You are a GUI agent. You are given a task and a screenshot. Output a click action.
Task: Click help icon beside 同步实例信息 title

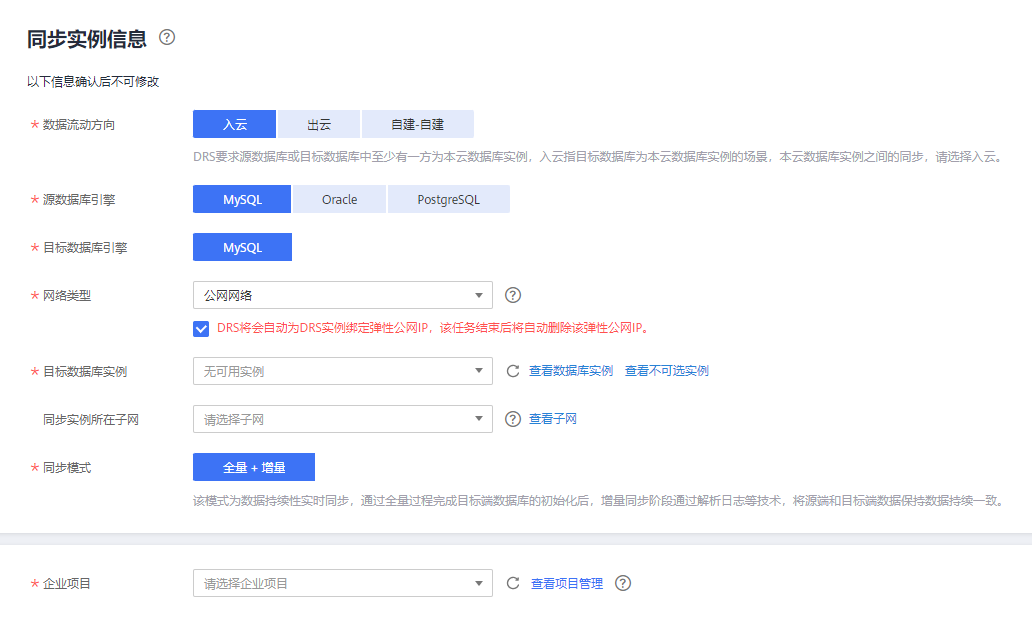pos(167,38)
